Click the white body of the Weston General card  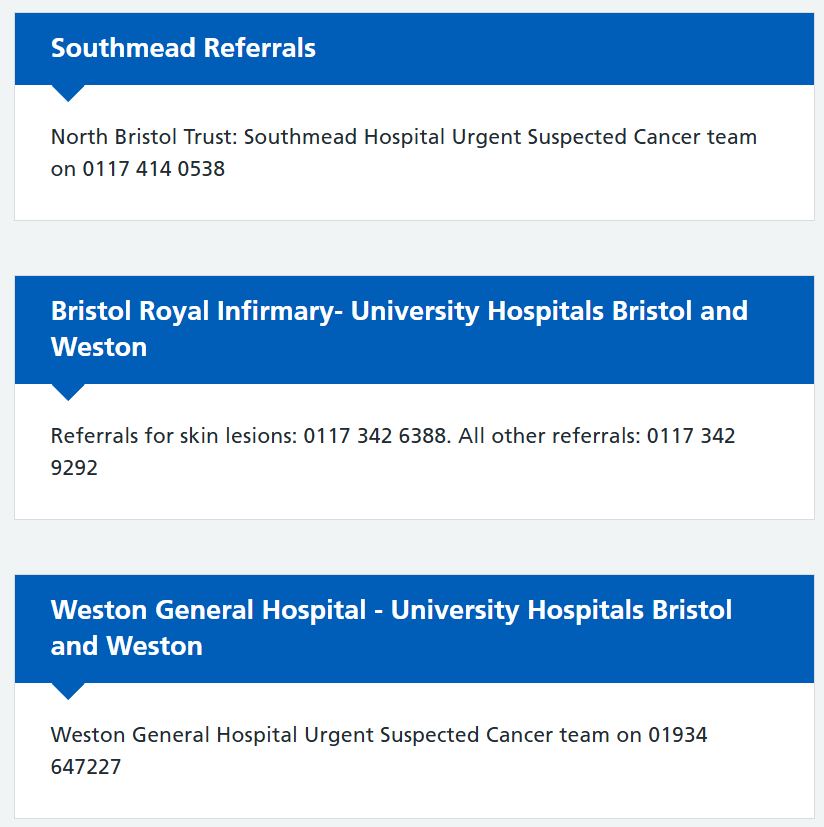[415, 751]
